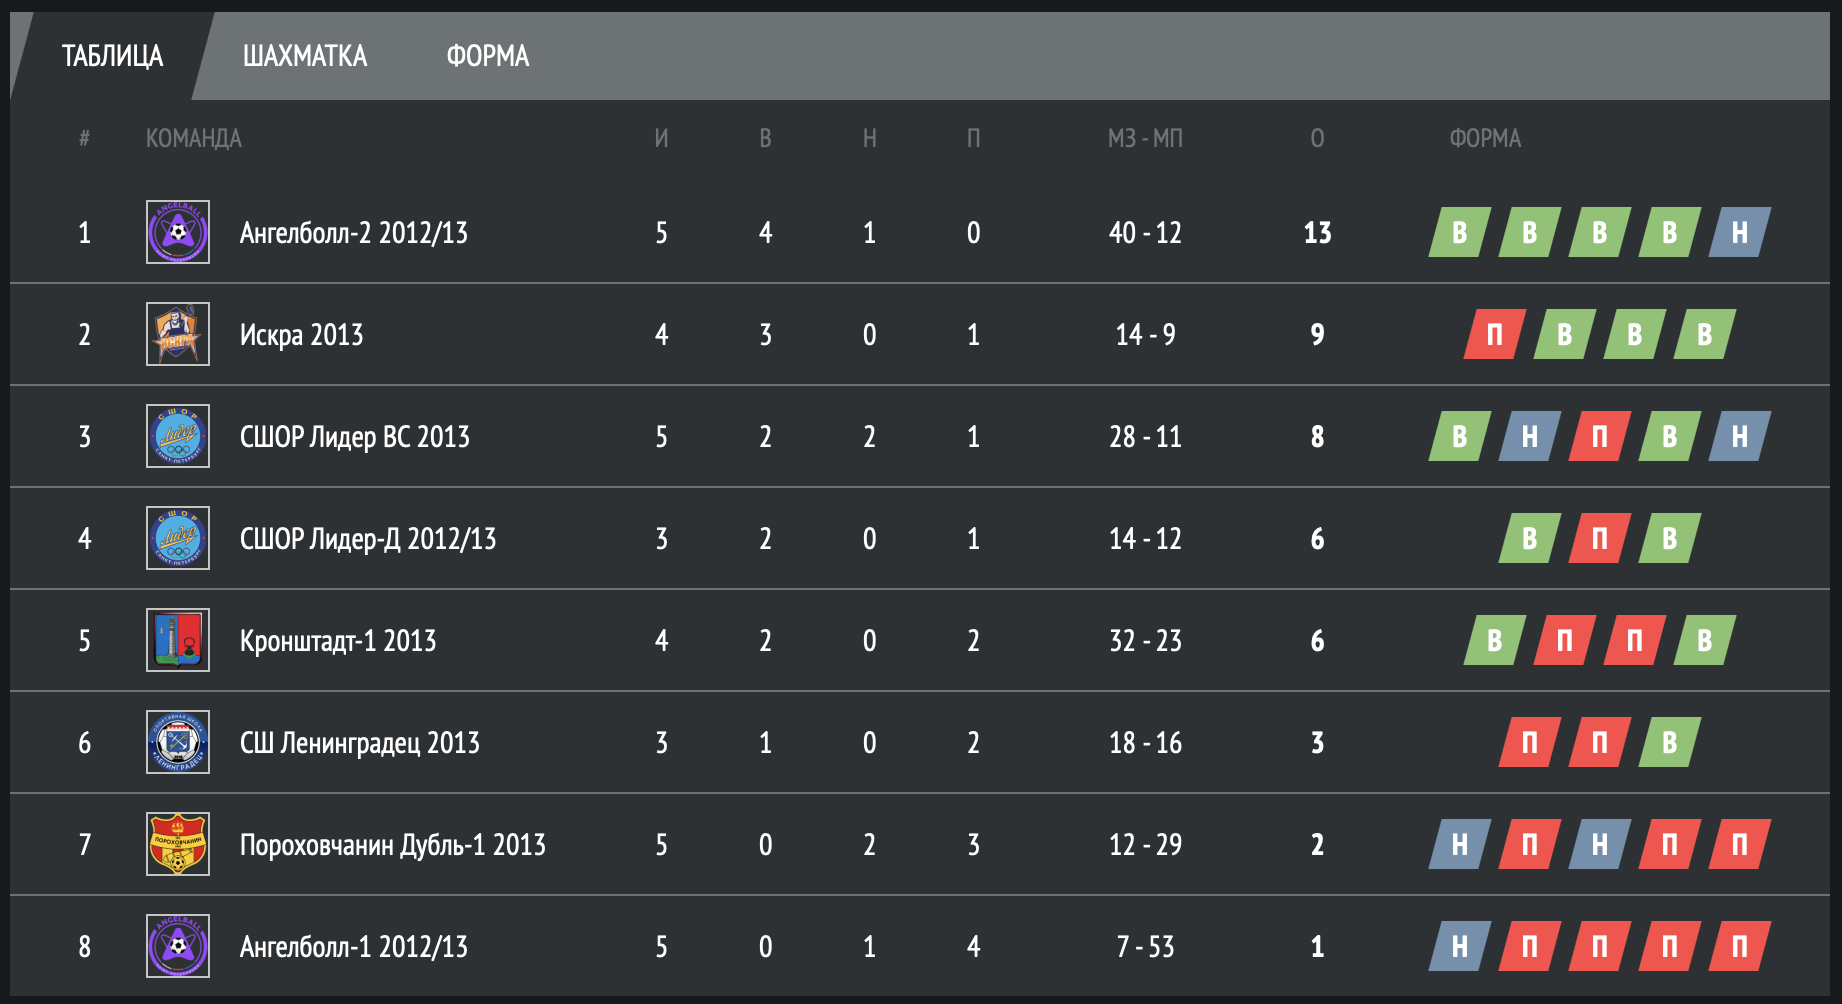Click СШ Ленинградец's green В form badge
This screenshot has height=1004, width=1842.
(x=1670, y=742)
